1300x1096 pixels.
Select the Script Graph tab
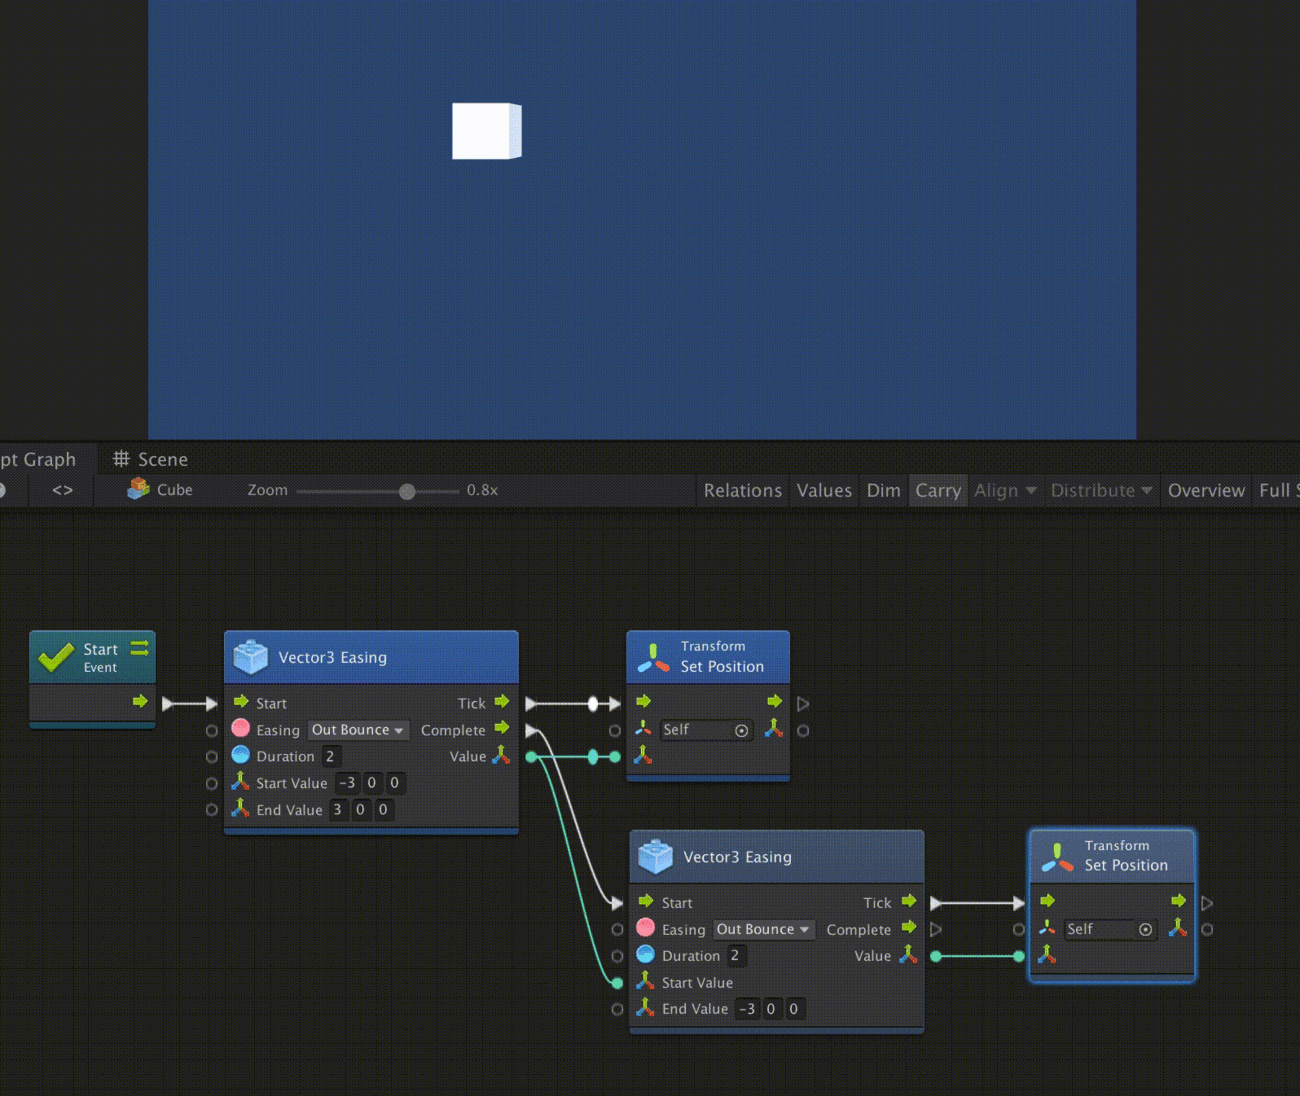click(38, 459)
